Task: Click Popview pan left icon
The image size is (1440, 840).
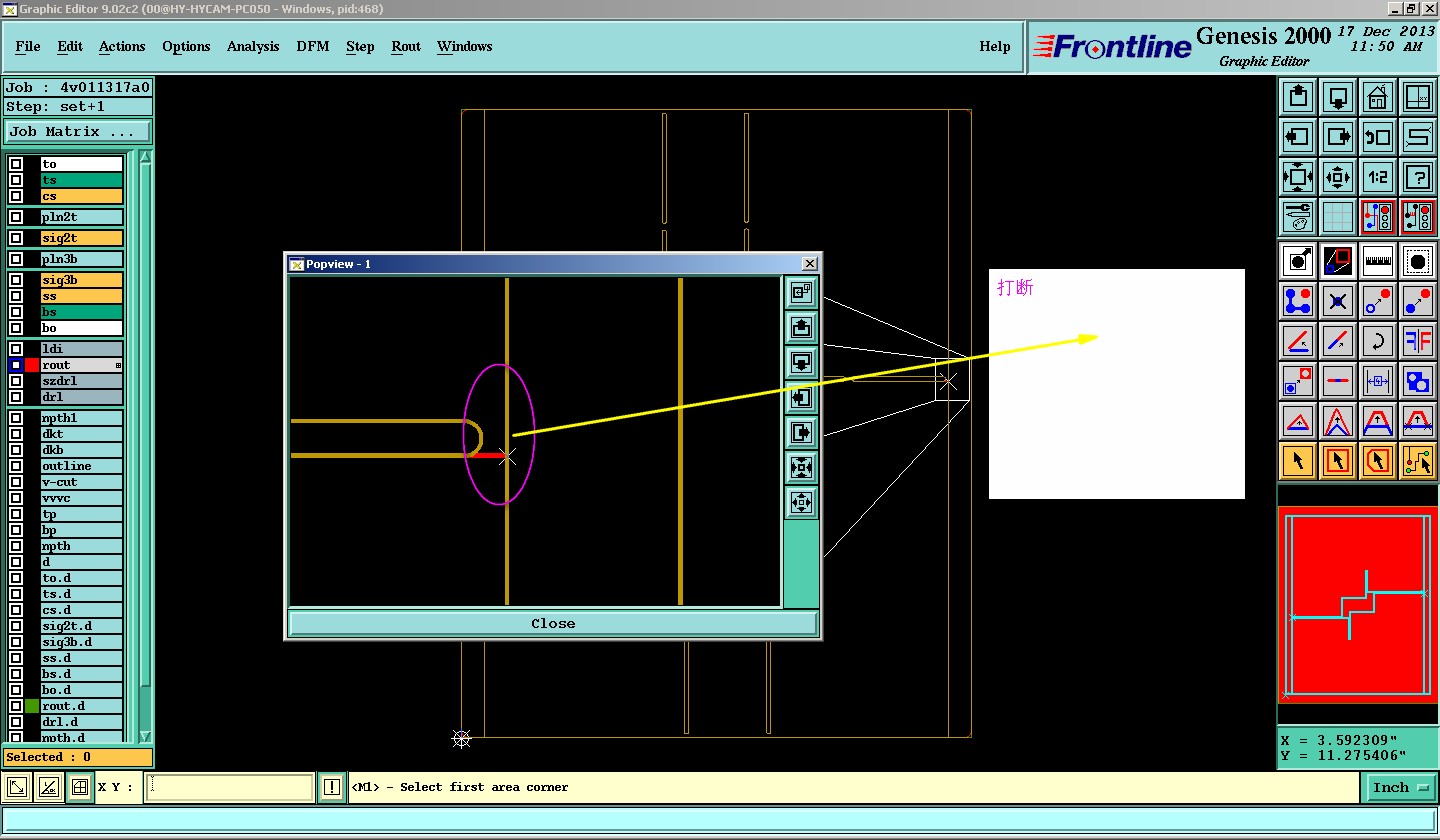Action: 801,397
